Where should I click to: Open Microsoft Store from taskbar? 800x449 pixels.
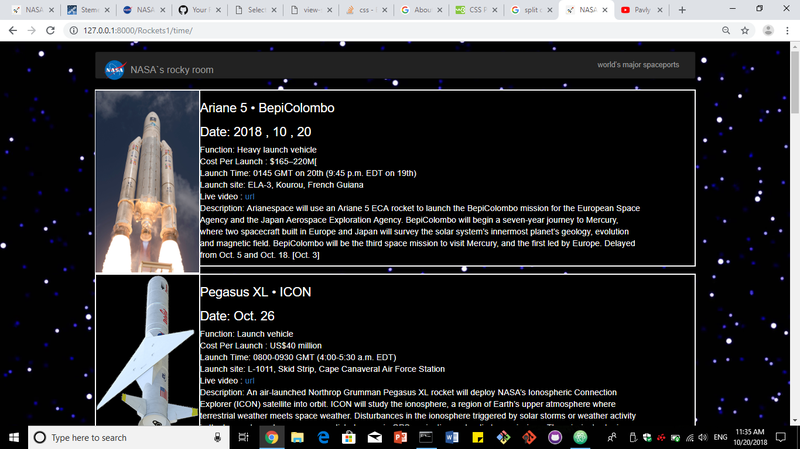tap(348, 437)
